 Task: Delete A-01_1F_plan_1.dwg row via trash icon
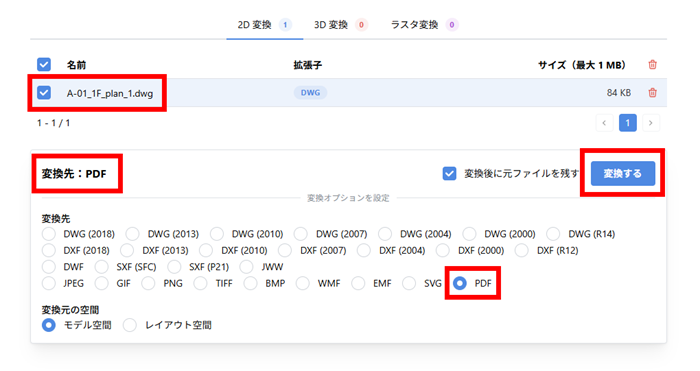tap(652, 93)
